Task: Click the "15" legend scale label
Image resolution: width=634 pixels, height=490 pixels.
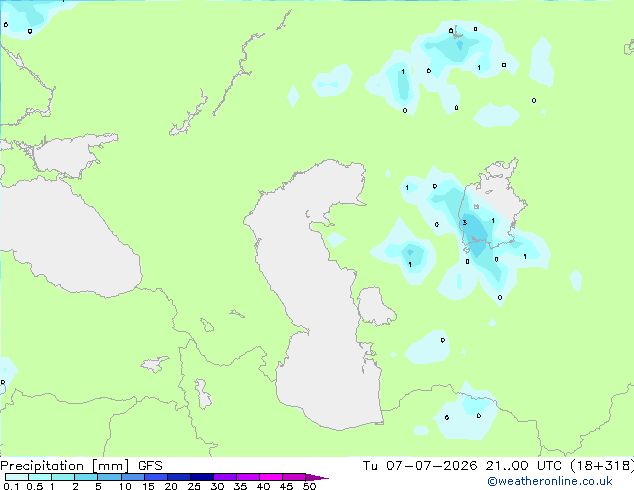Action: point(148,486)
